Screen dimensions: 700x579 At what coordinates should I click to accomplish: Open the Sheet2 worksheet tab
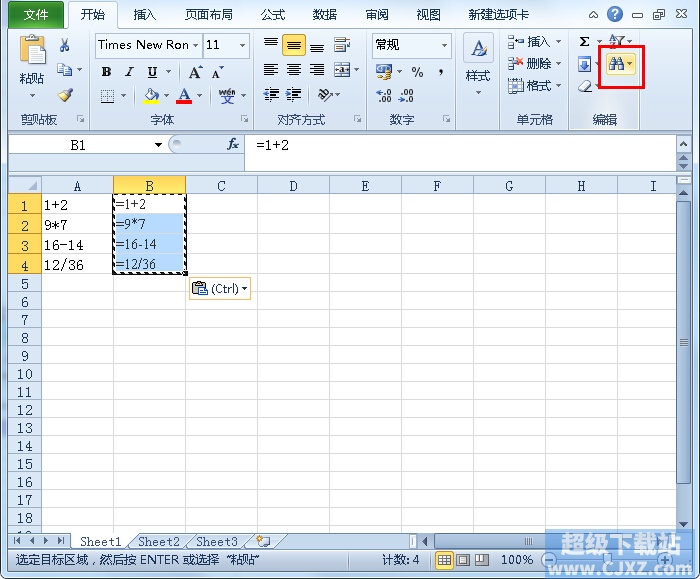[159, 542]
